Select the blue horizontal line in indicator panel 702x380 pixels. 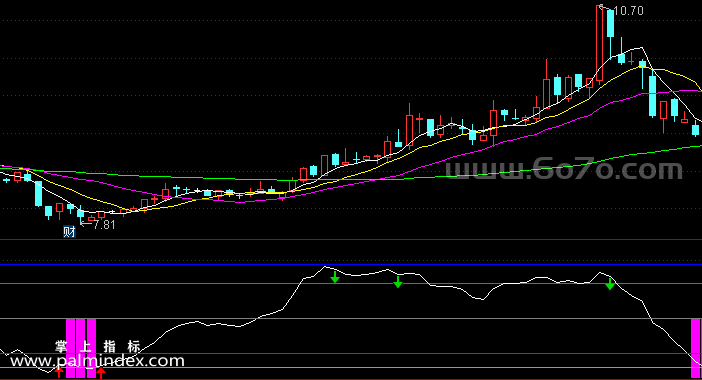pyautogui.click(x=351, y=265)
